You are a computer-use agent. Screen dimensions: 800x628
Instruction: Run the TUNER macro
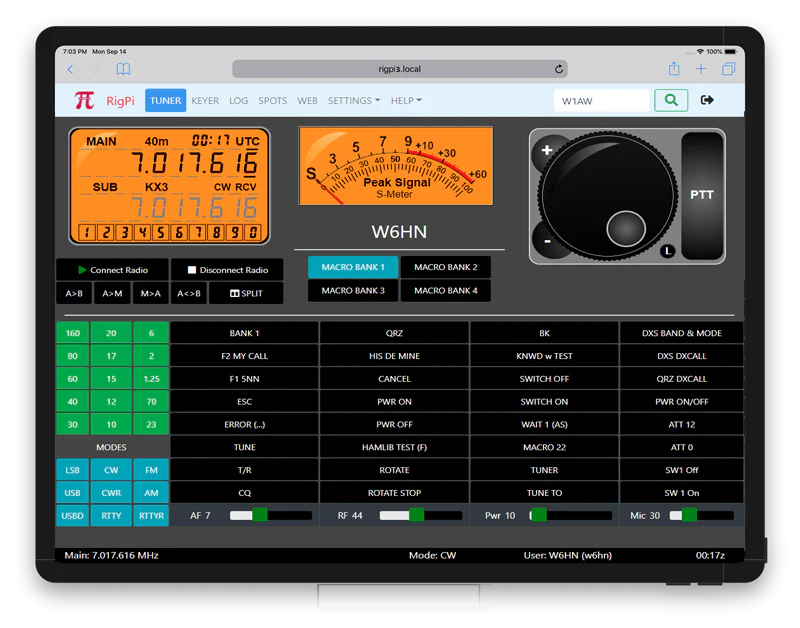[544, 470]
